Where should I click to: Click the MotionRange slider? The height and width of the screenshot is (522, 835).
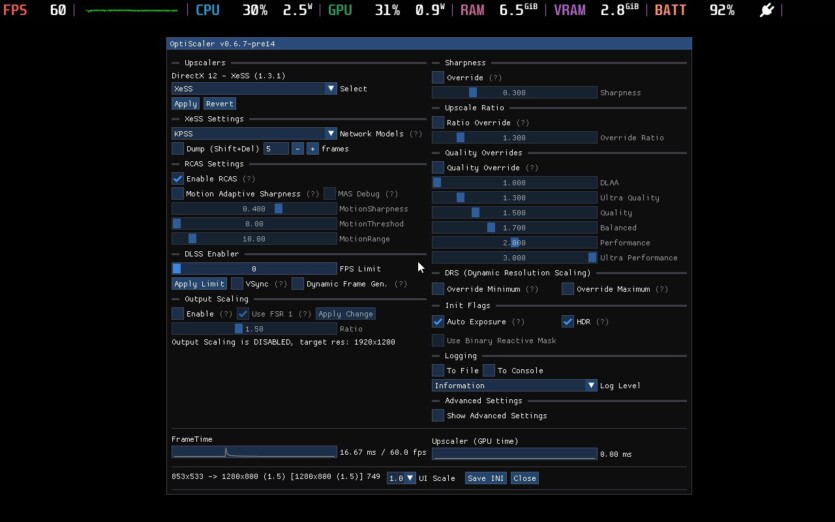click(x=254, y=239)
